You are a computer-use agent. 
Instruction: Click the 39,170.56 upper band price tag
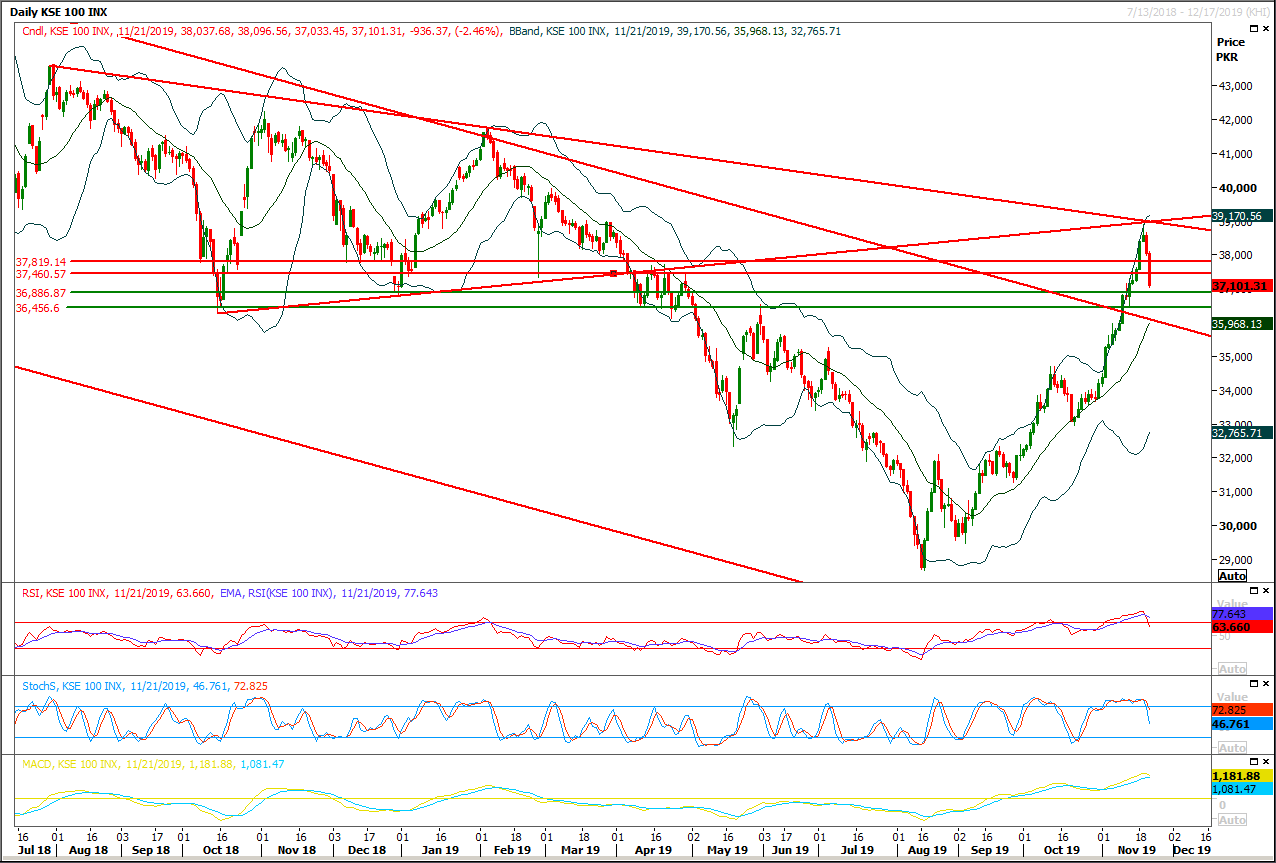pos(1242,216)
